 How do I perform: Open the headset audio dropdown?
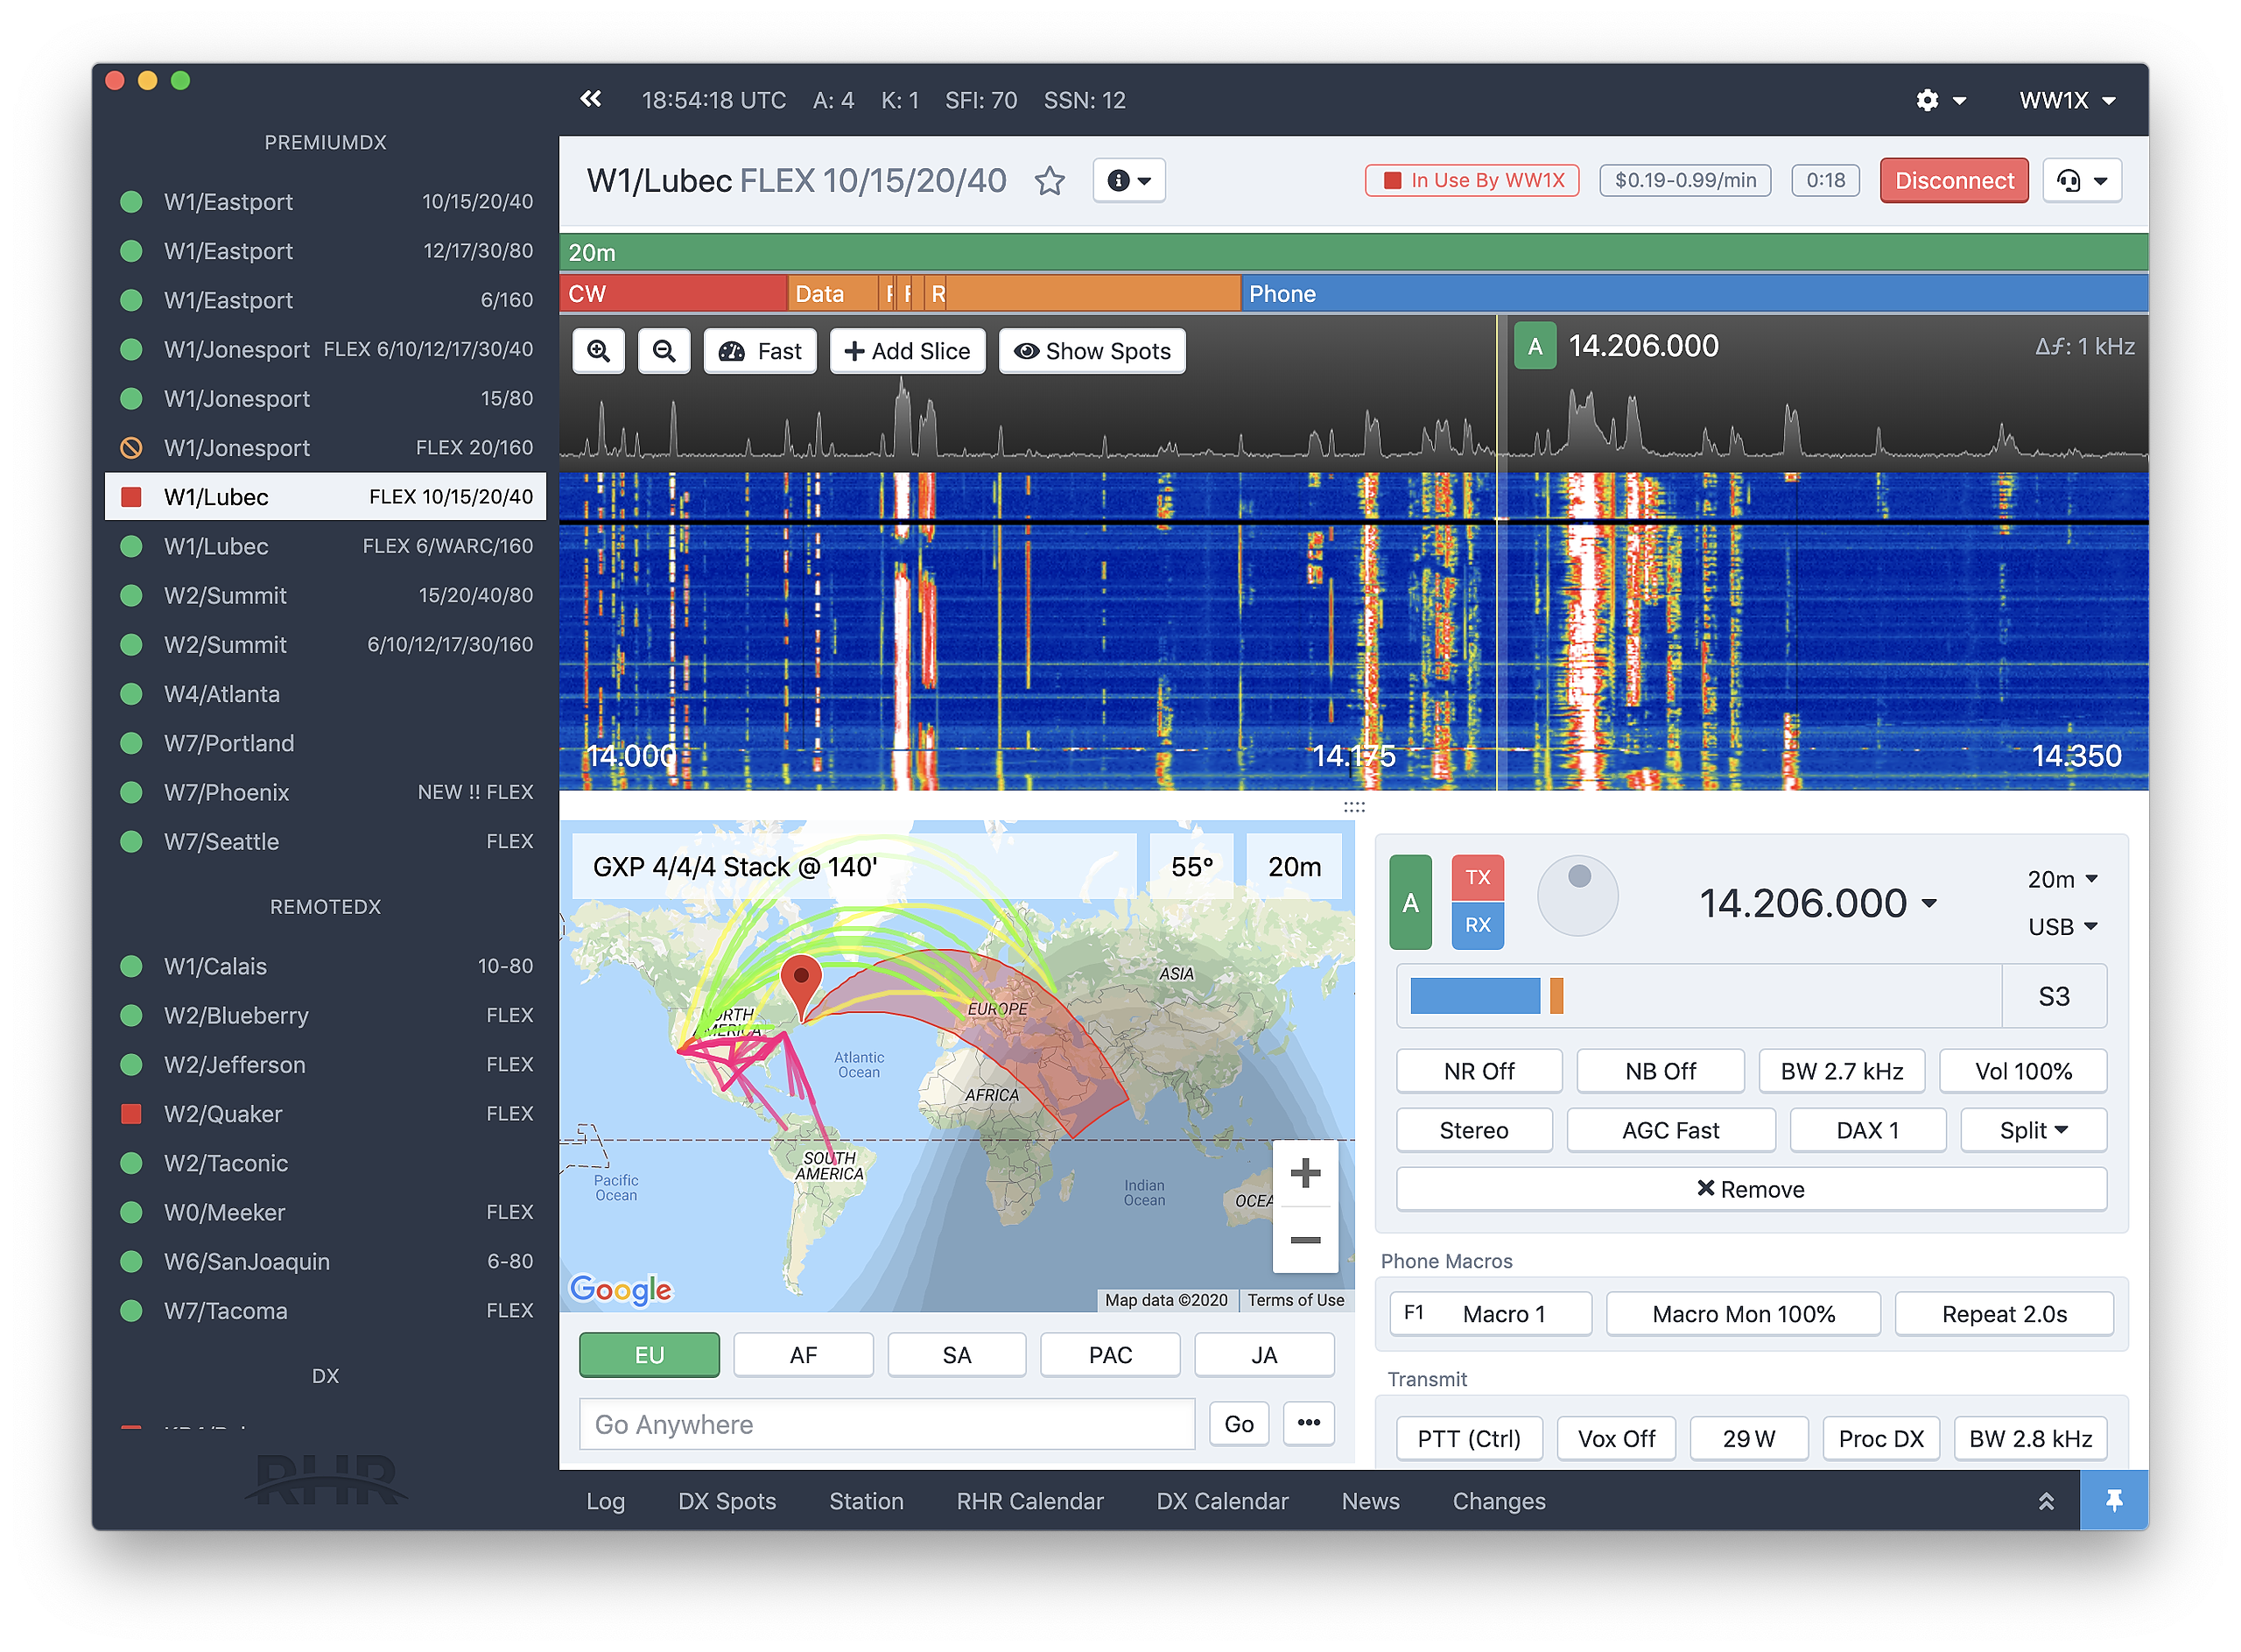click(x=2082, y=181)
